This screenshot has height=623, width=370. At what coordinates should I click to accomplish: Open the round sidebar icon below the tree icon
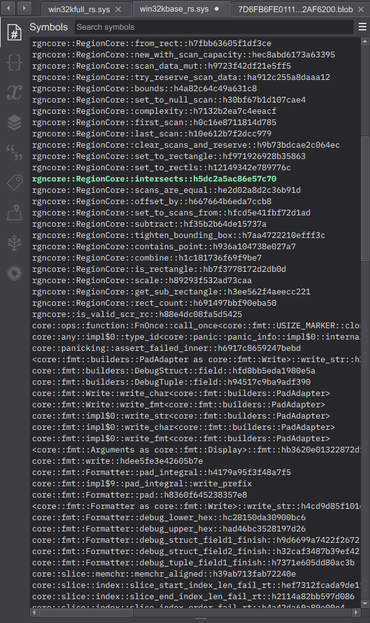14,273
